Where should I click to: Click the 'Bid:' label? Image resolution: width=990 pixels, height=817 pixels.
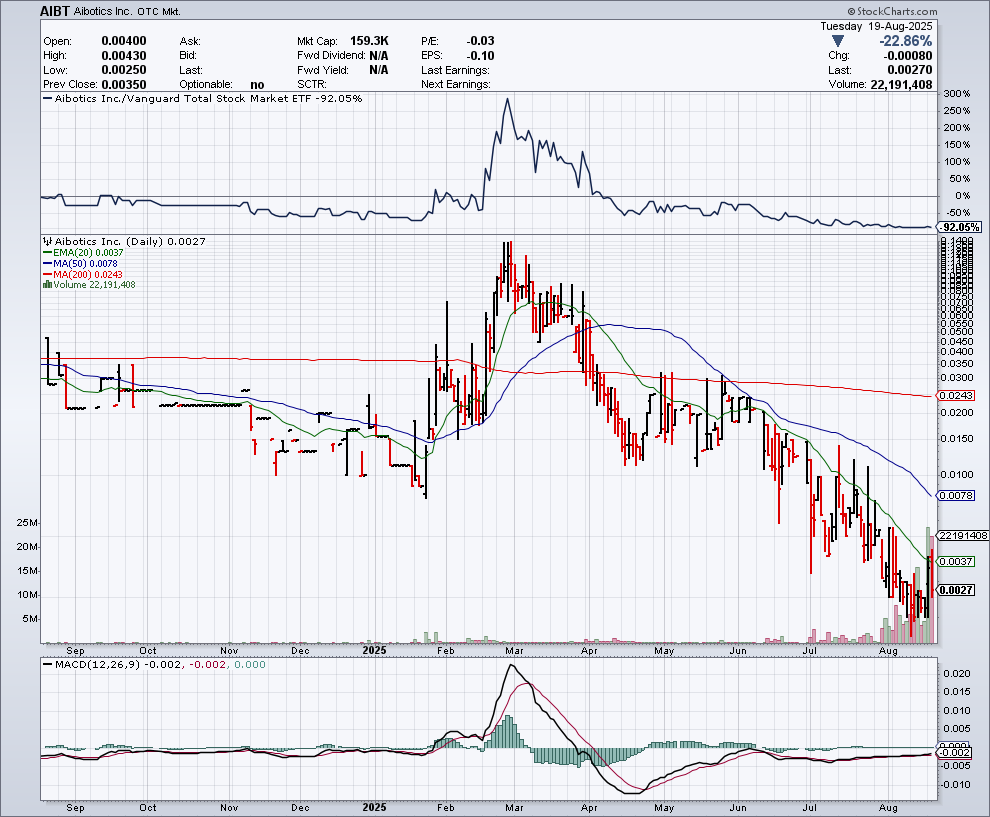[x=188, y=56]
